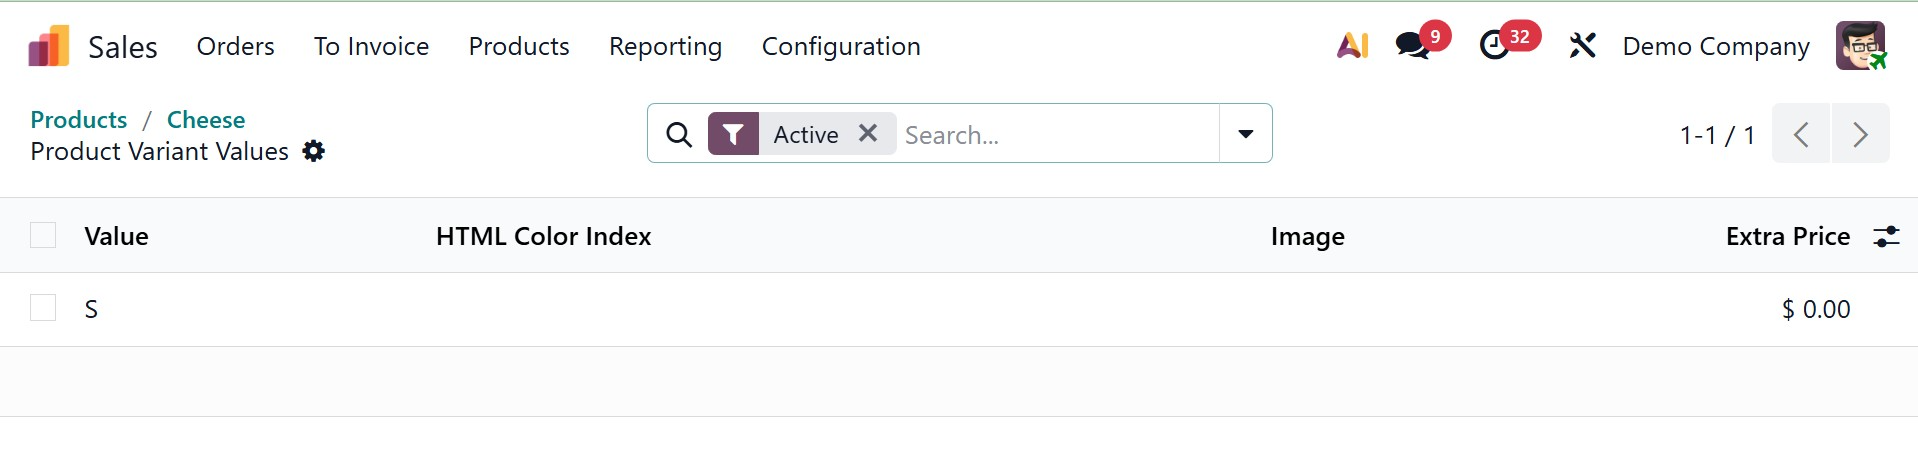
Task: Open the optional columns adjust icon
Action: click(x=1885, y=236)
